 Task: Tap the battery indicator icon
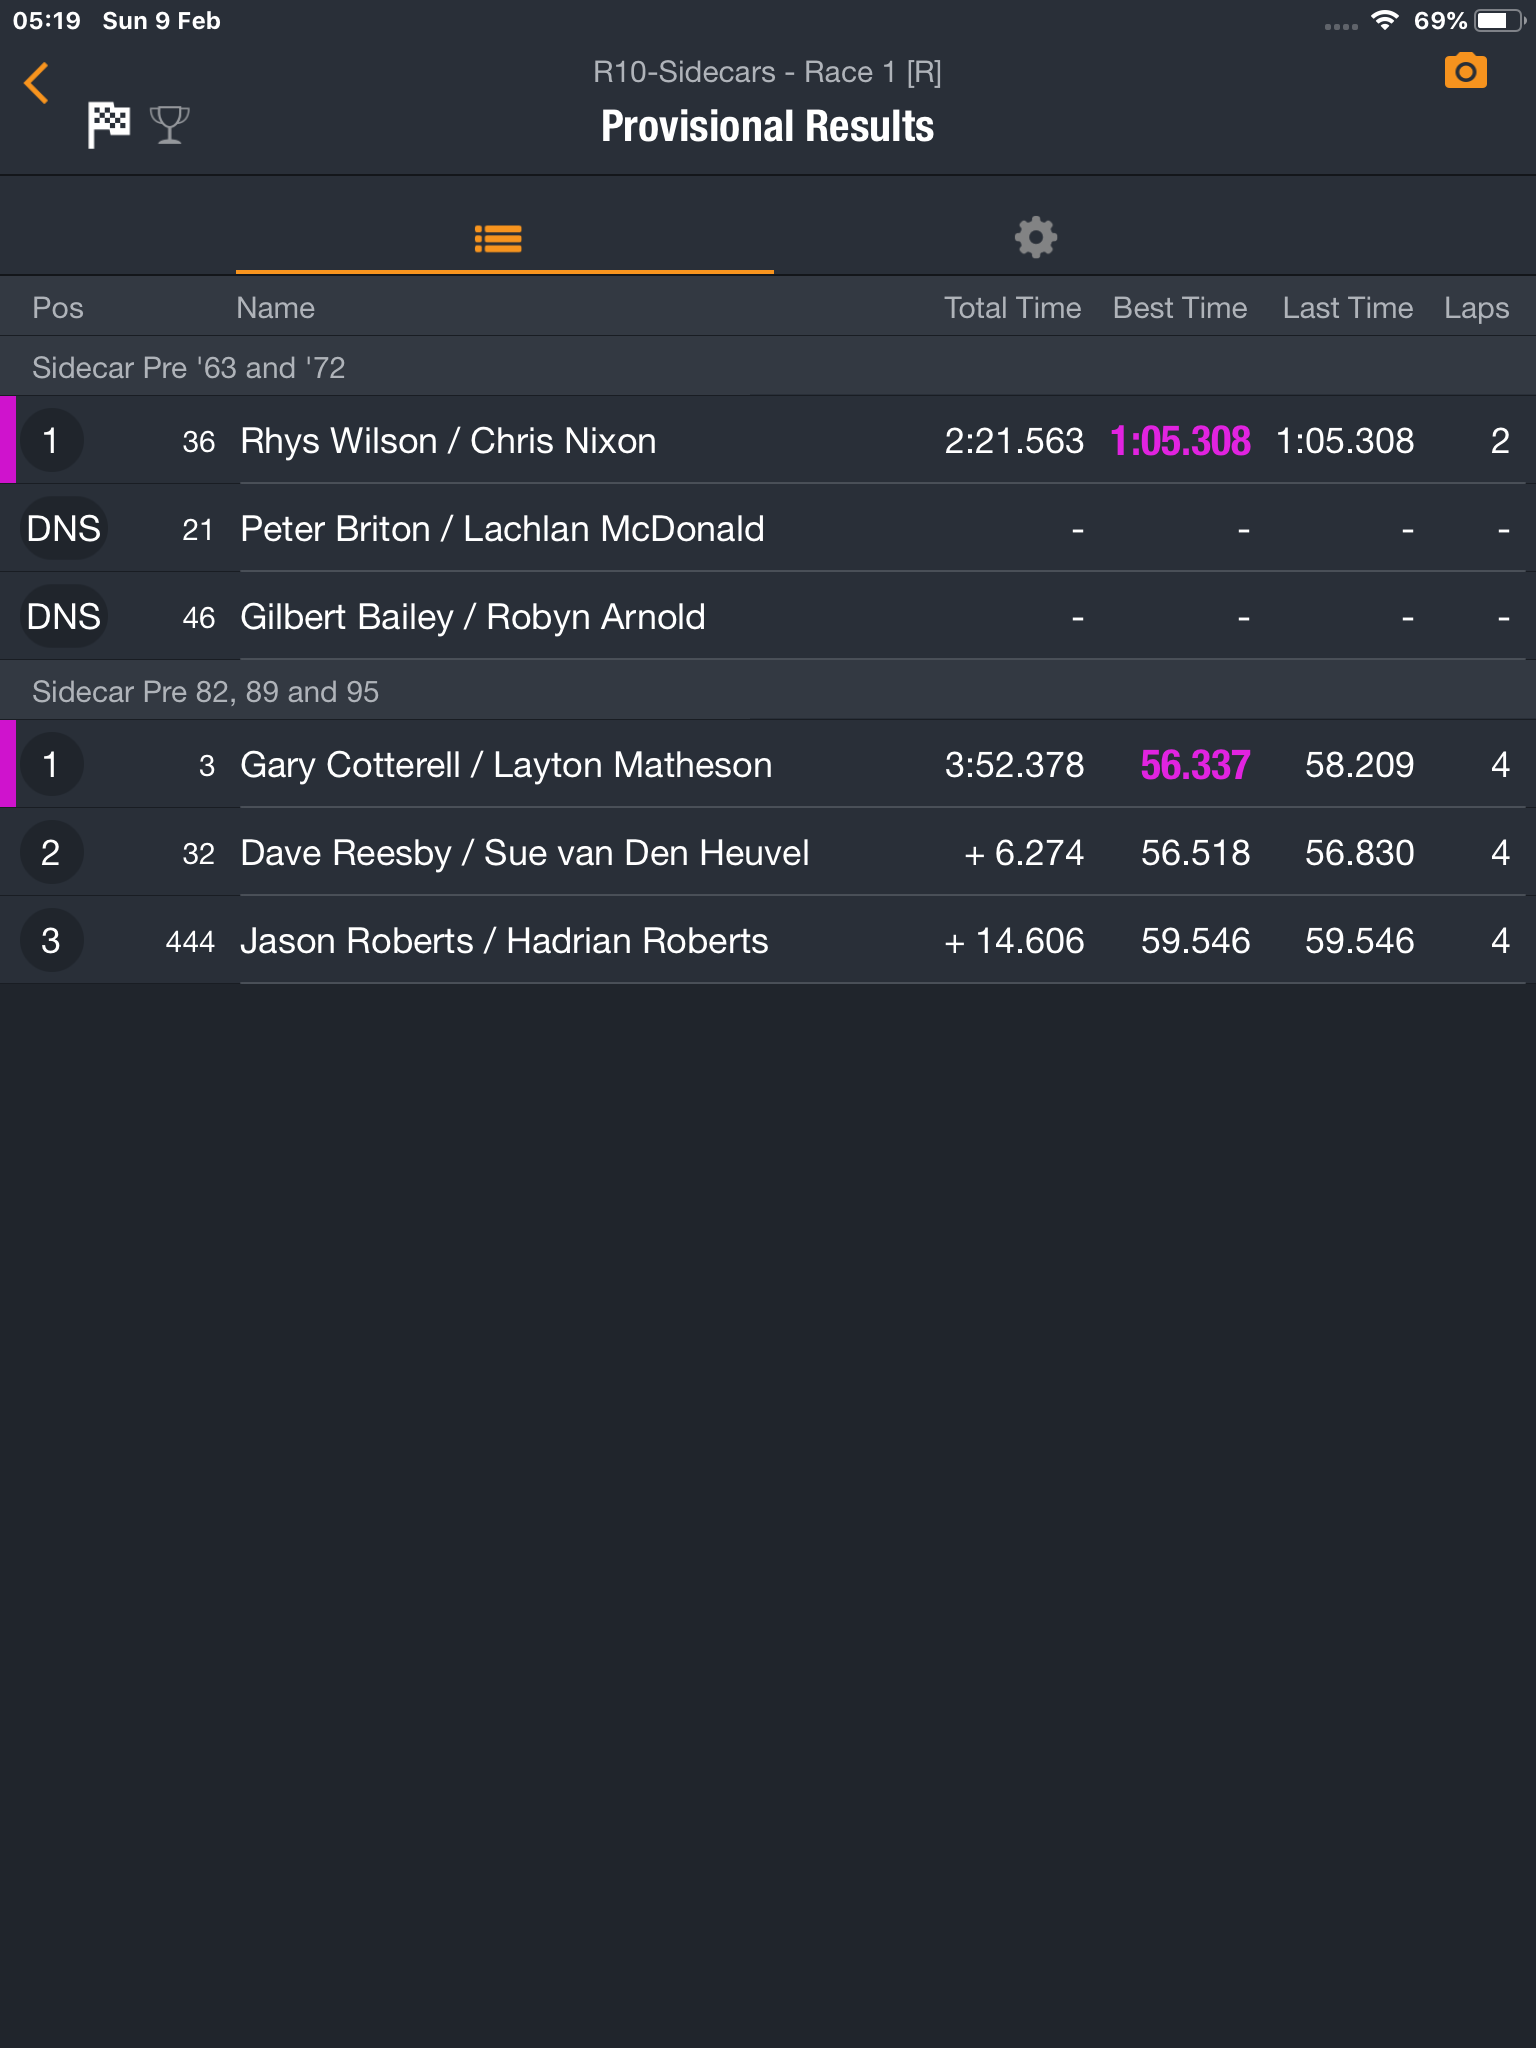click(1500, 20)
